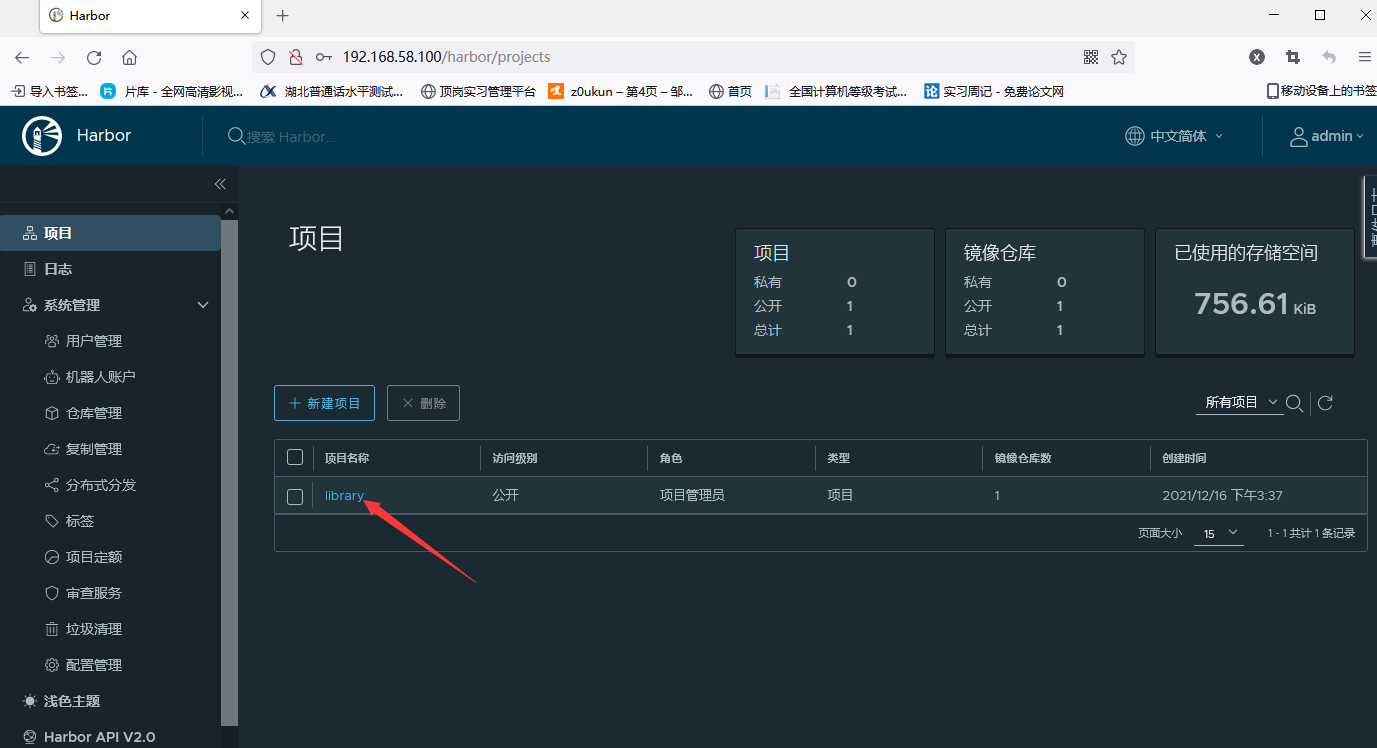Click the 新建项目 button
Viewport: 1377px width, 748px height.
click(x=324, y=403)
